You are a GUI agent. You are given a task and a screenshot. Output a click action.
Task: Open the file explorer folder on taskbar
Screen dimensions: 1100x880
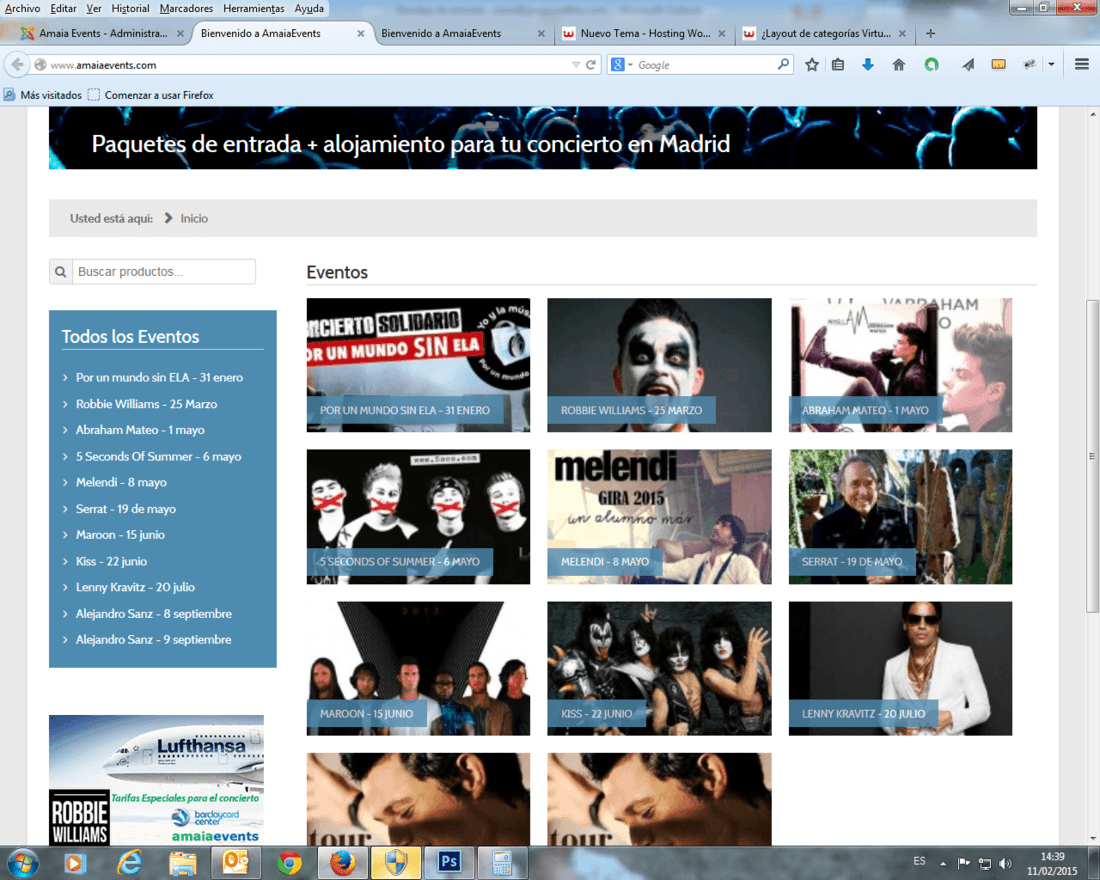(182, 862)
